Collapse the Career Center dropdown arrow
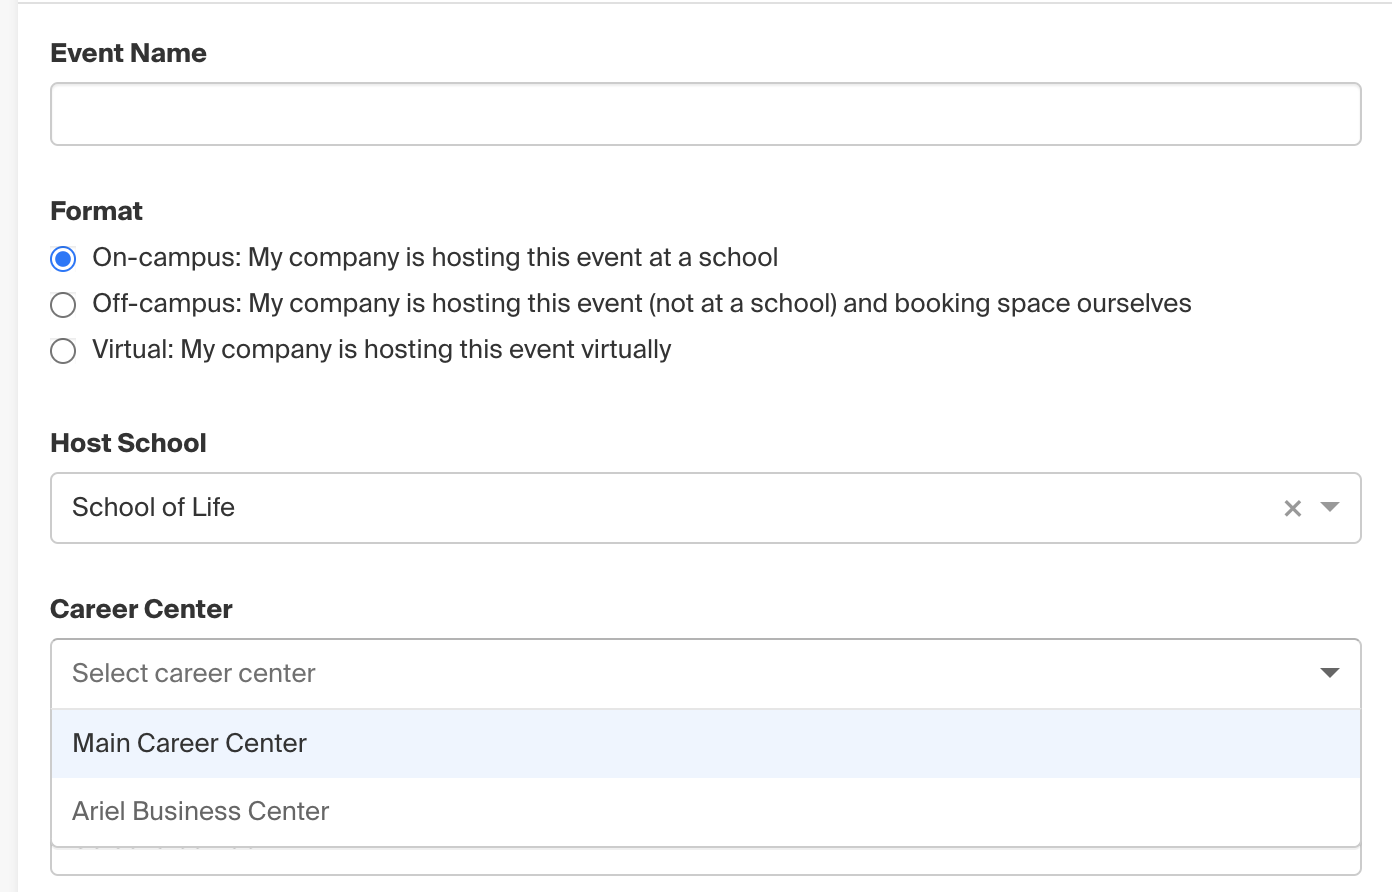The image size is (1392, 892). click(x=1330, y=673)
